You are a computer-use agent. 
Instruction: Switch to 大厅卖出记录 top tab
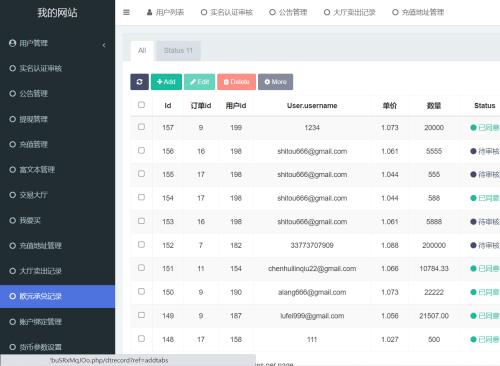click(x=350, y=12)
